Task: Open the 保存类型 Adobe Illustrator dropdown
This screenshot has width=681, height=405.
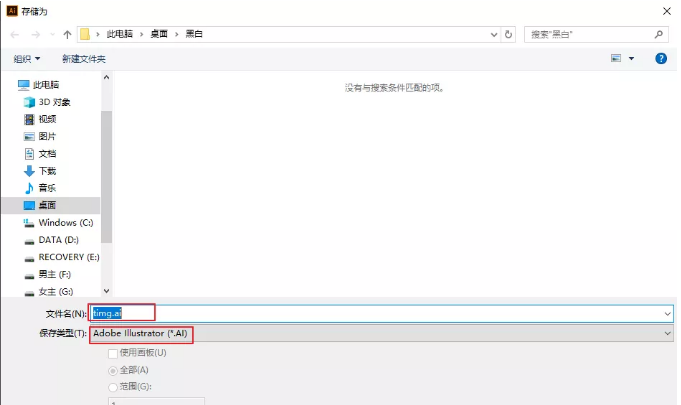Action: [381, 333]
